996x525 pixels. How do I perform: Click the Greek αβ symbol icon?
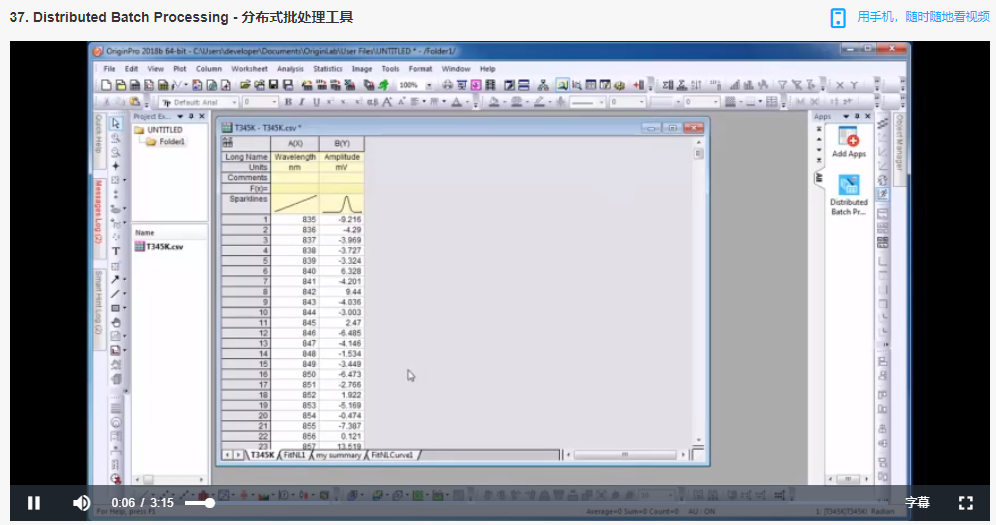click(372, 102)
